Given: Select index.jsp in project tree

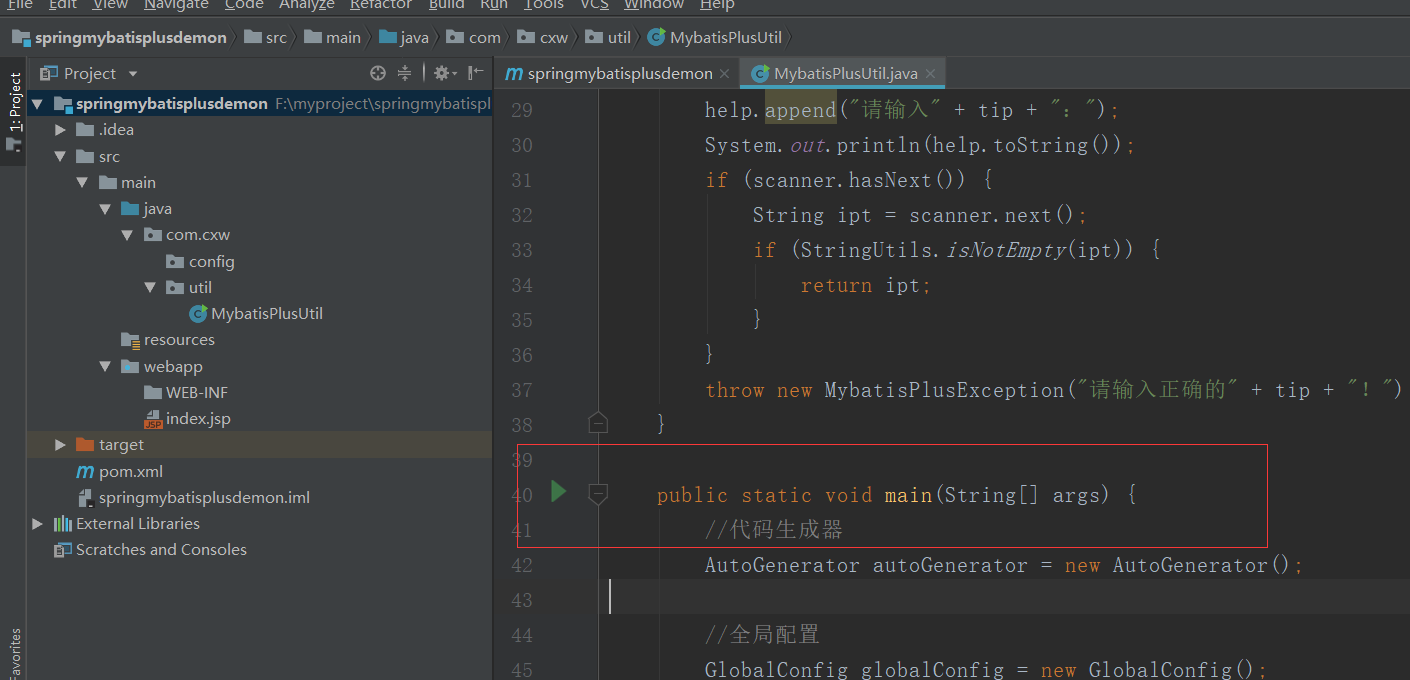Looking at the screenshot, I should [198, 419].
